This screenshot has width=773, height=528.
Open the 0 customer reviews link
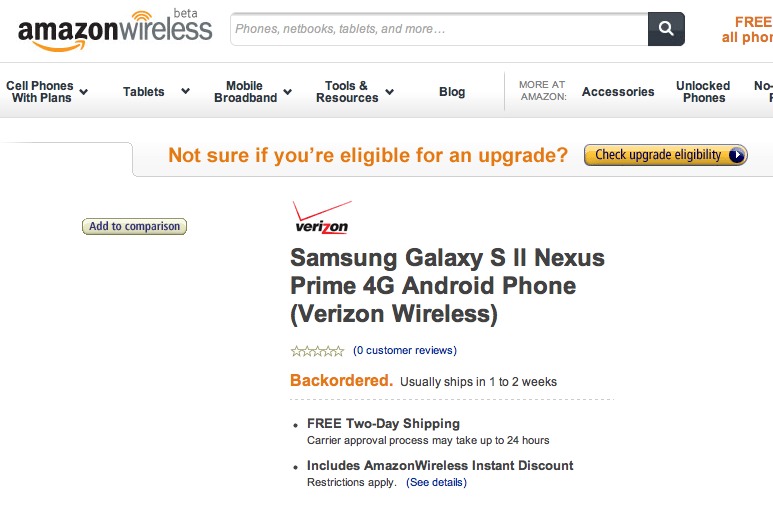point(405,351)
